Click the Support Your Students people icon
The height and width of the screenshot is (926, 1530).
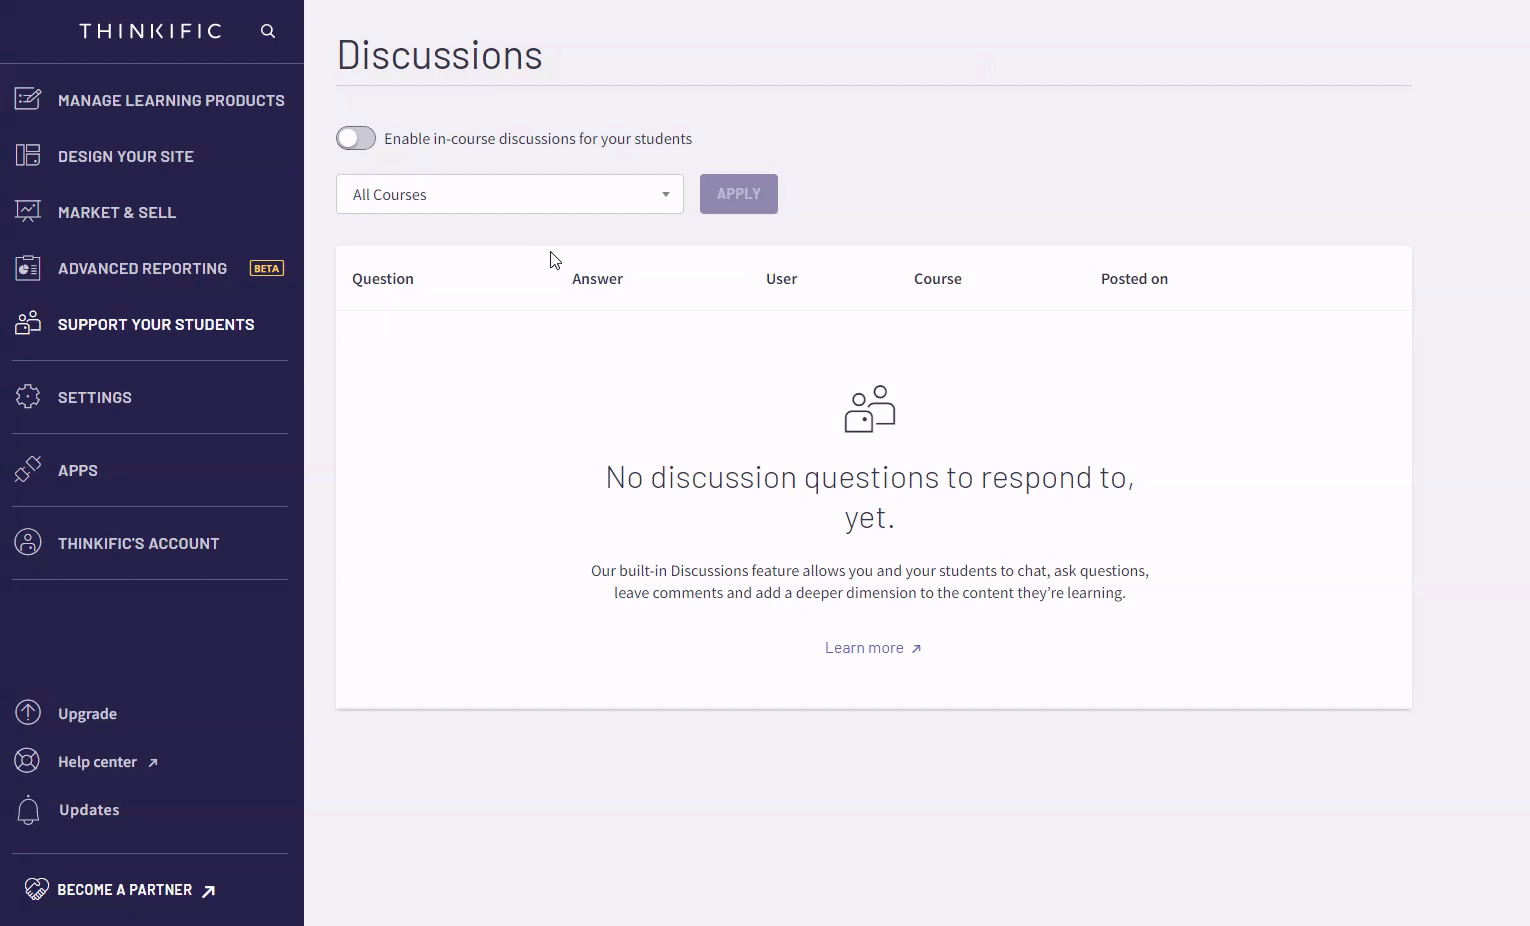pos(28,323)
